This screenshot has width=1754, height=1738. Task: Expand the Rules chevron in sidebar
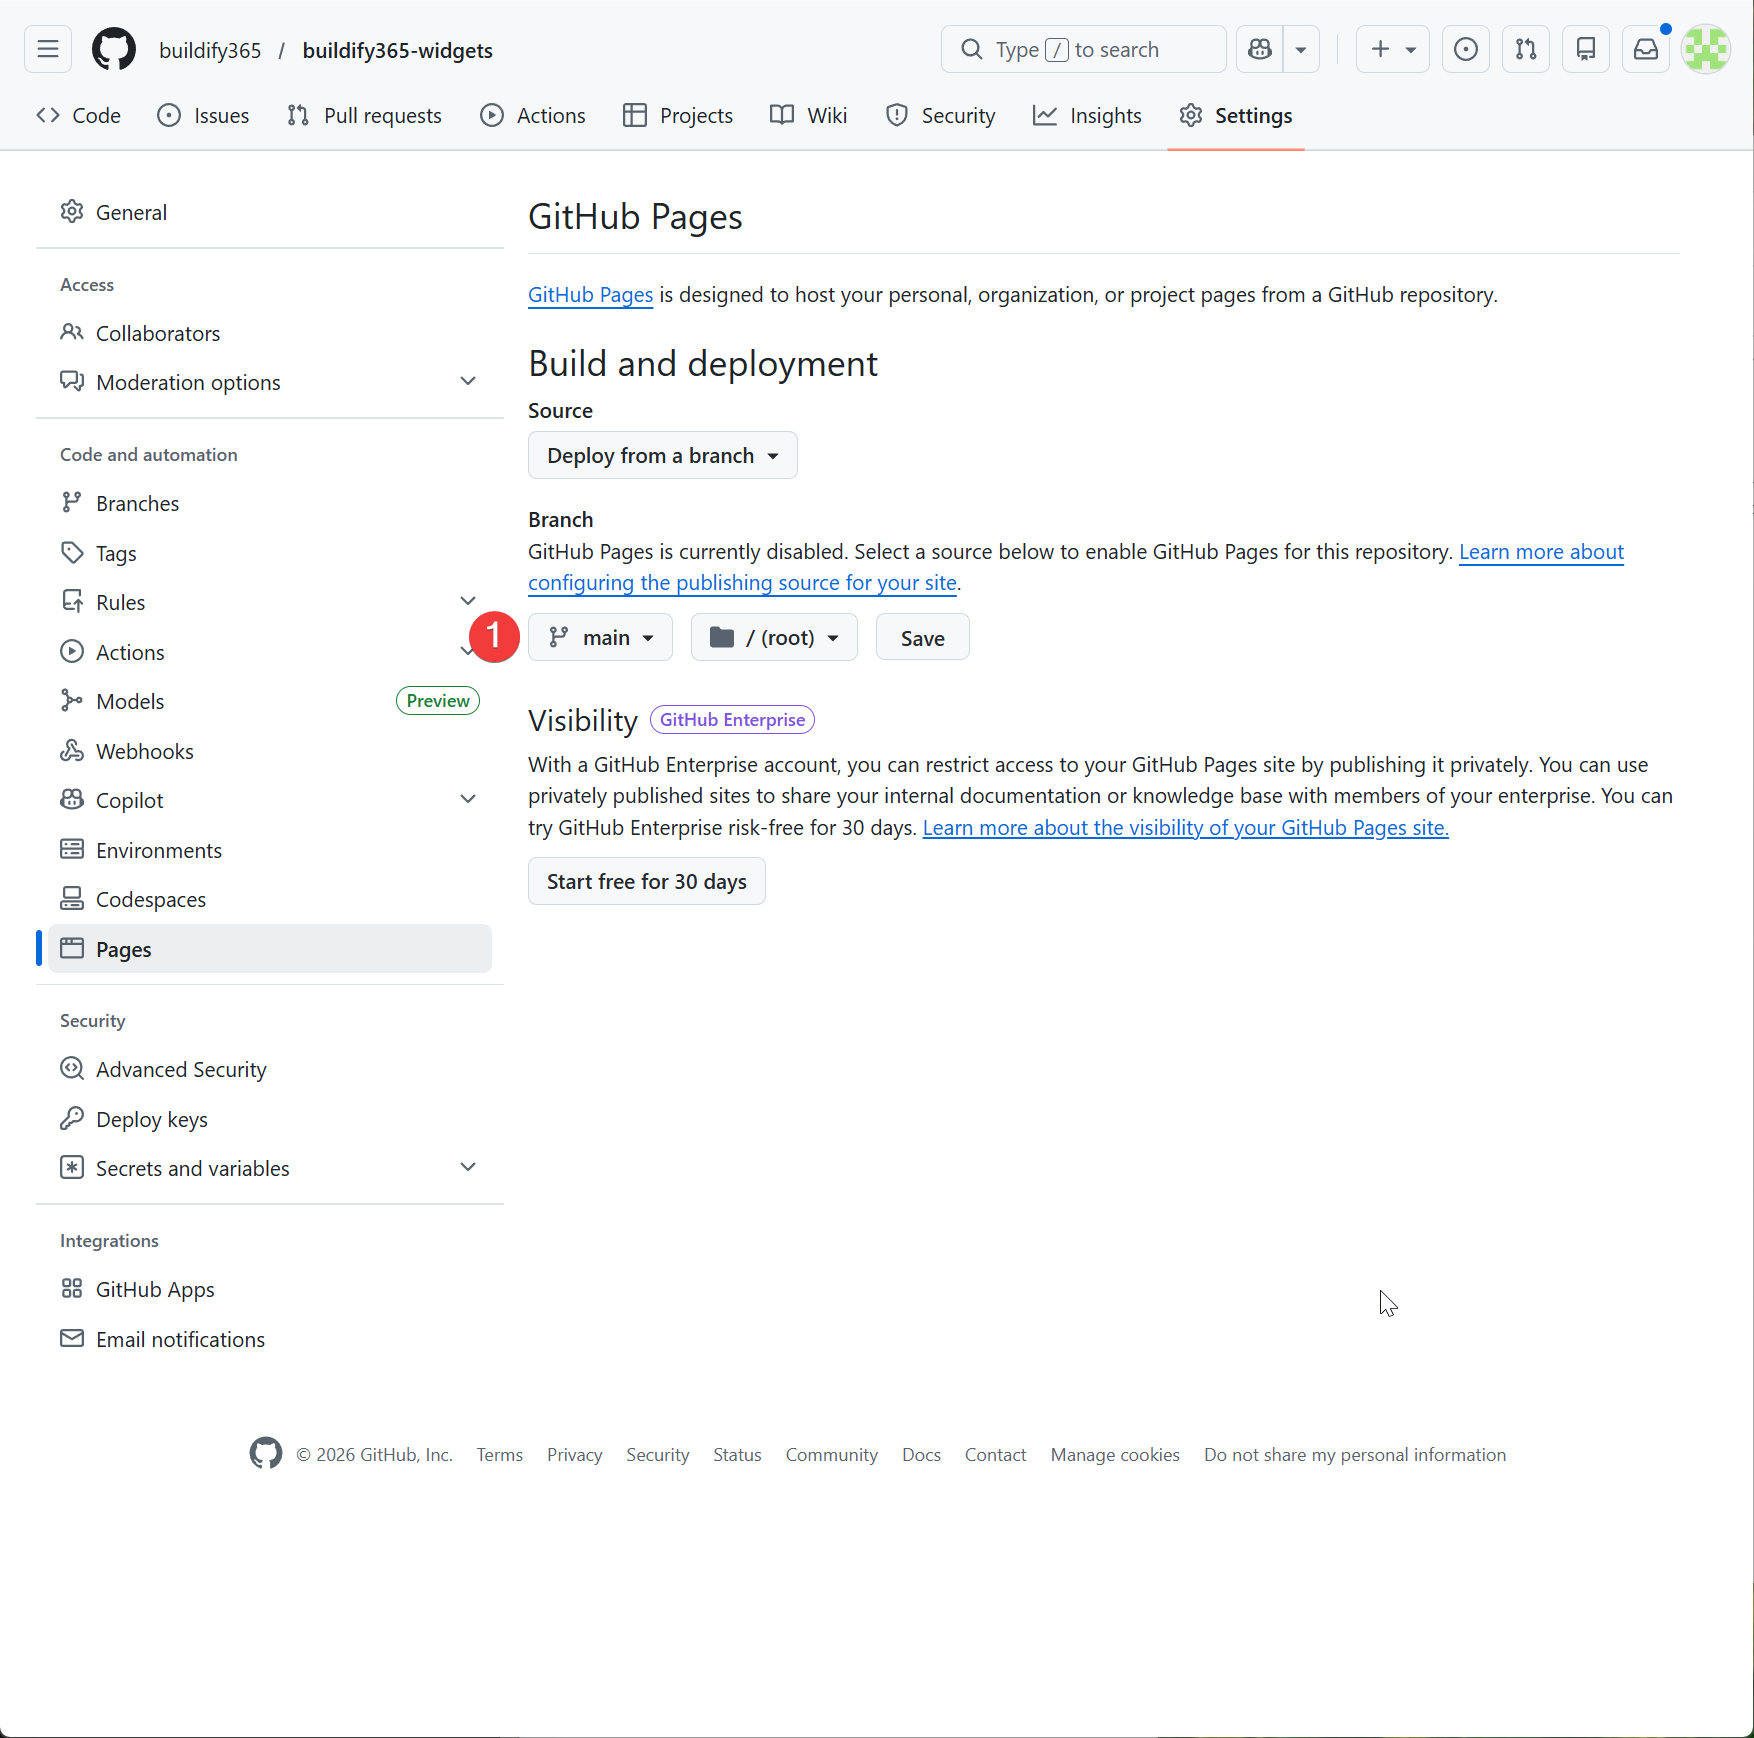[x=468, y=602]
